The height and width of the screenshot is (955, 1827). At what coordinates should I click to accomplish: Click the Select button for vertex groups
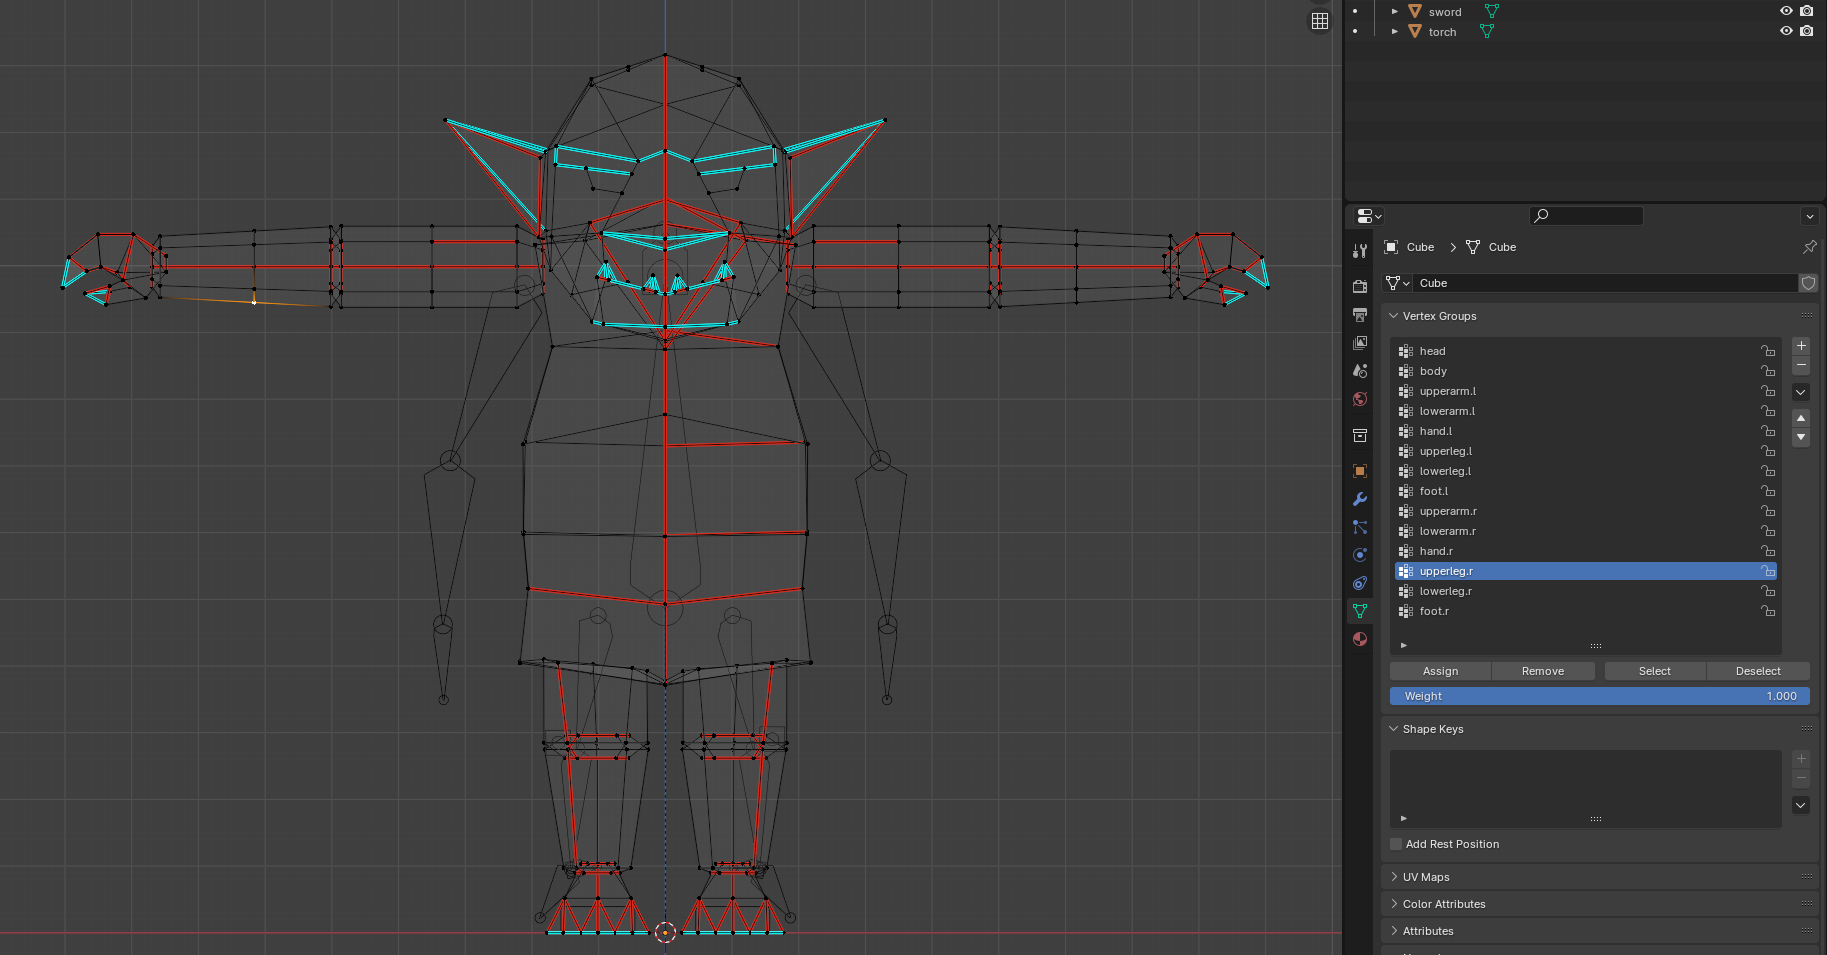[x=1655, y=671]
